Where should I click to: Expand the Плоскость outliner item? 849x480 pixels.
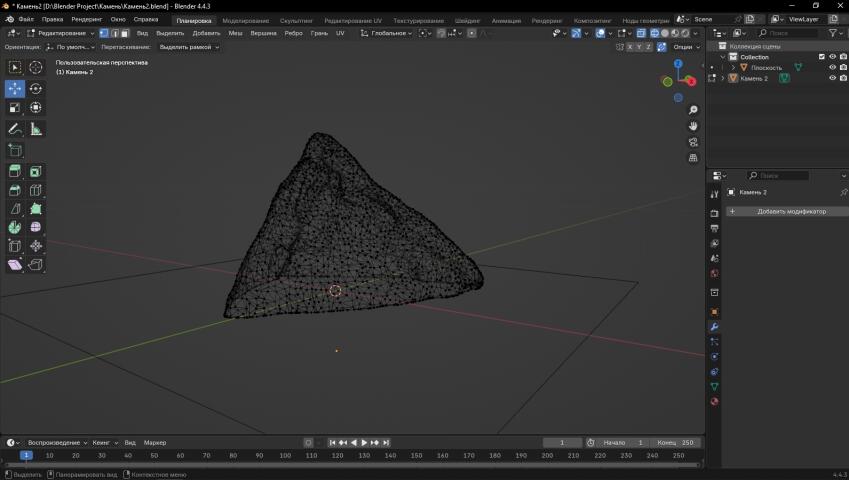coord(734,68)
